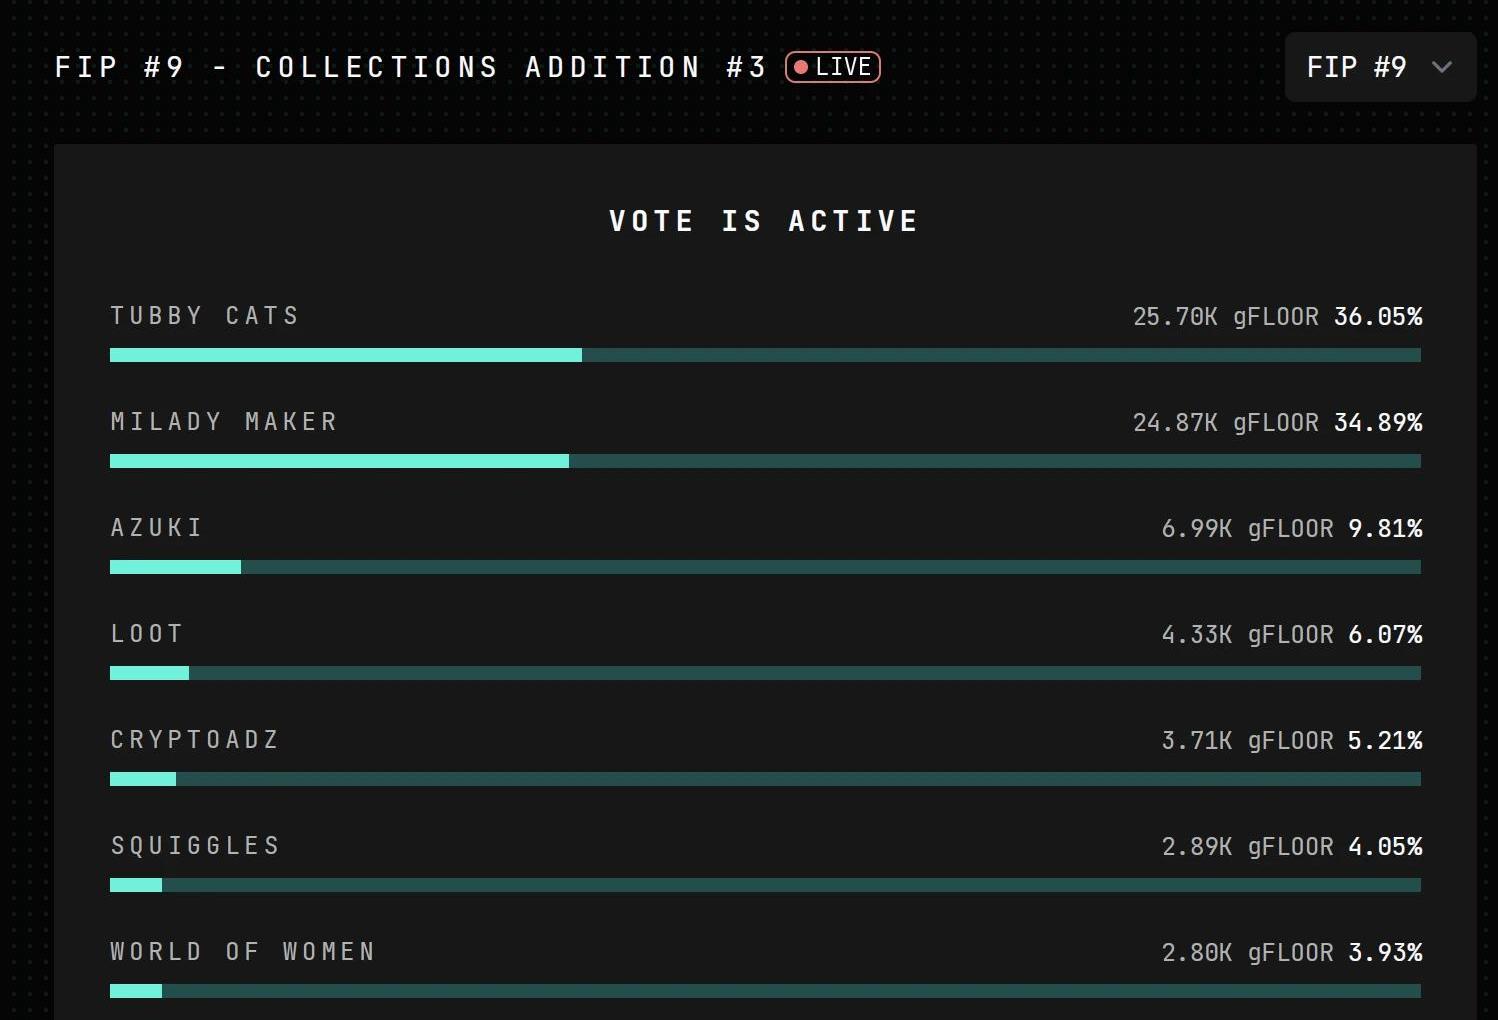1498x1020 pixels.
Task: Click the Tubby Cats vote progress bar
Action: pos(765,355)
